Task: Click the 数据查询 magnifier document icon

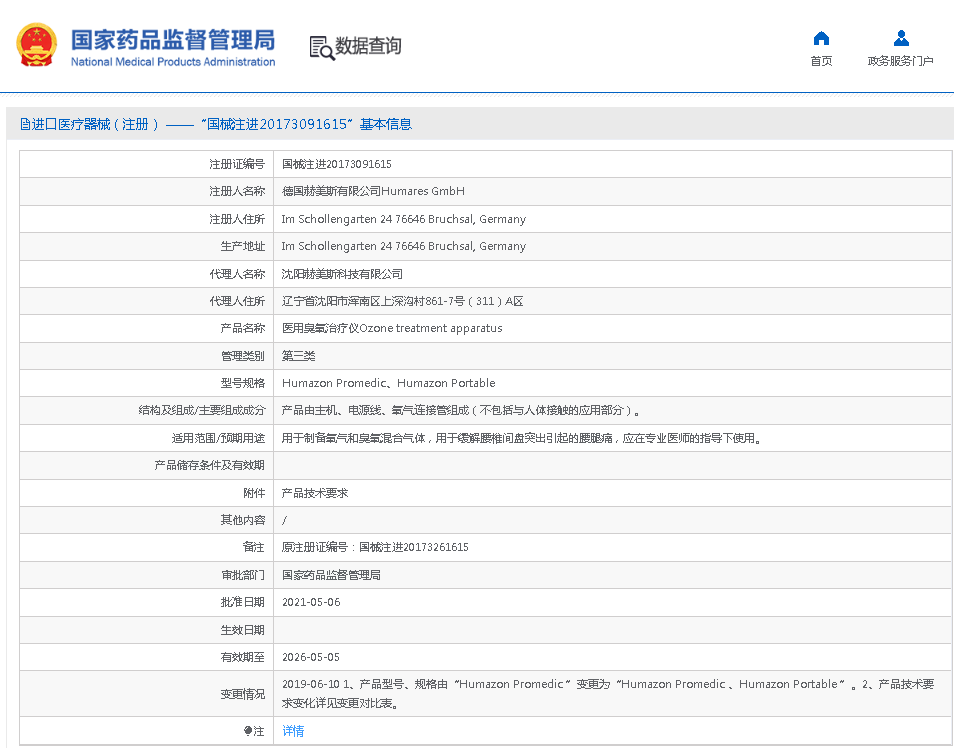Action: click(x=321, y=47)
